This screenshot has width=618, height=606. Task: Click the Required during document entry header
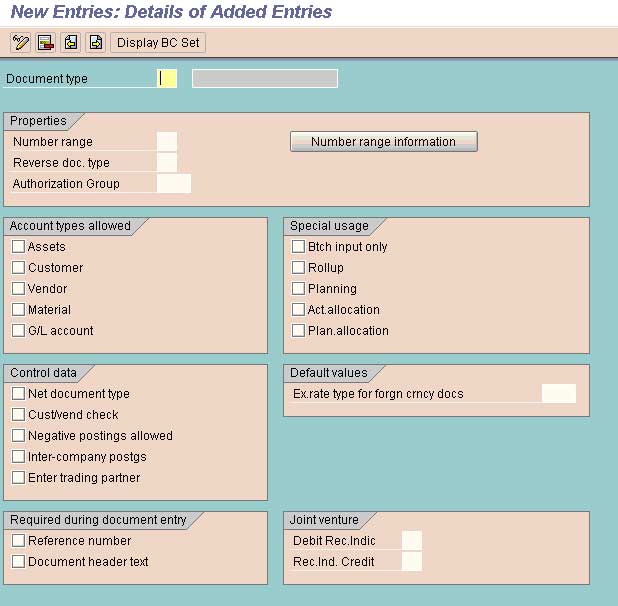point(98,520)
